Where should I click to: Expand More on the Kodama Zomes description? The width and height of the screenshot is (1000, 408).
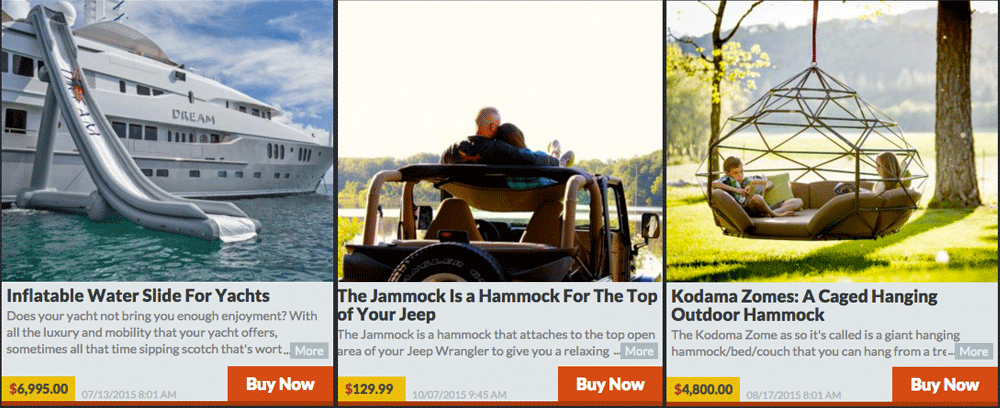coord(974,351)
